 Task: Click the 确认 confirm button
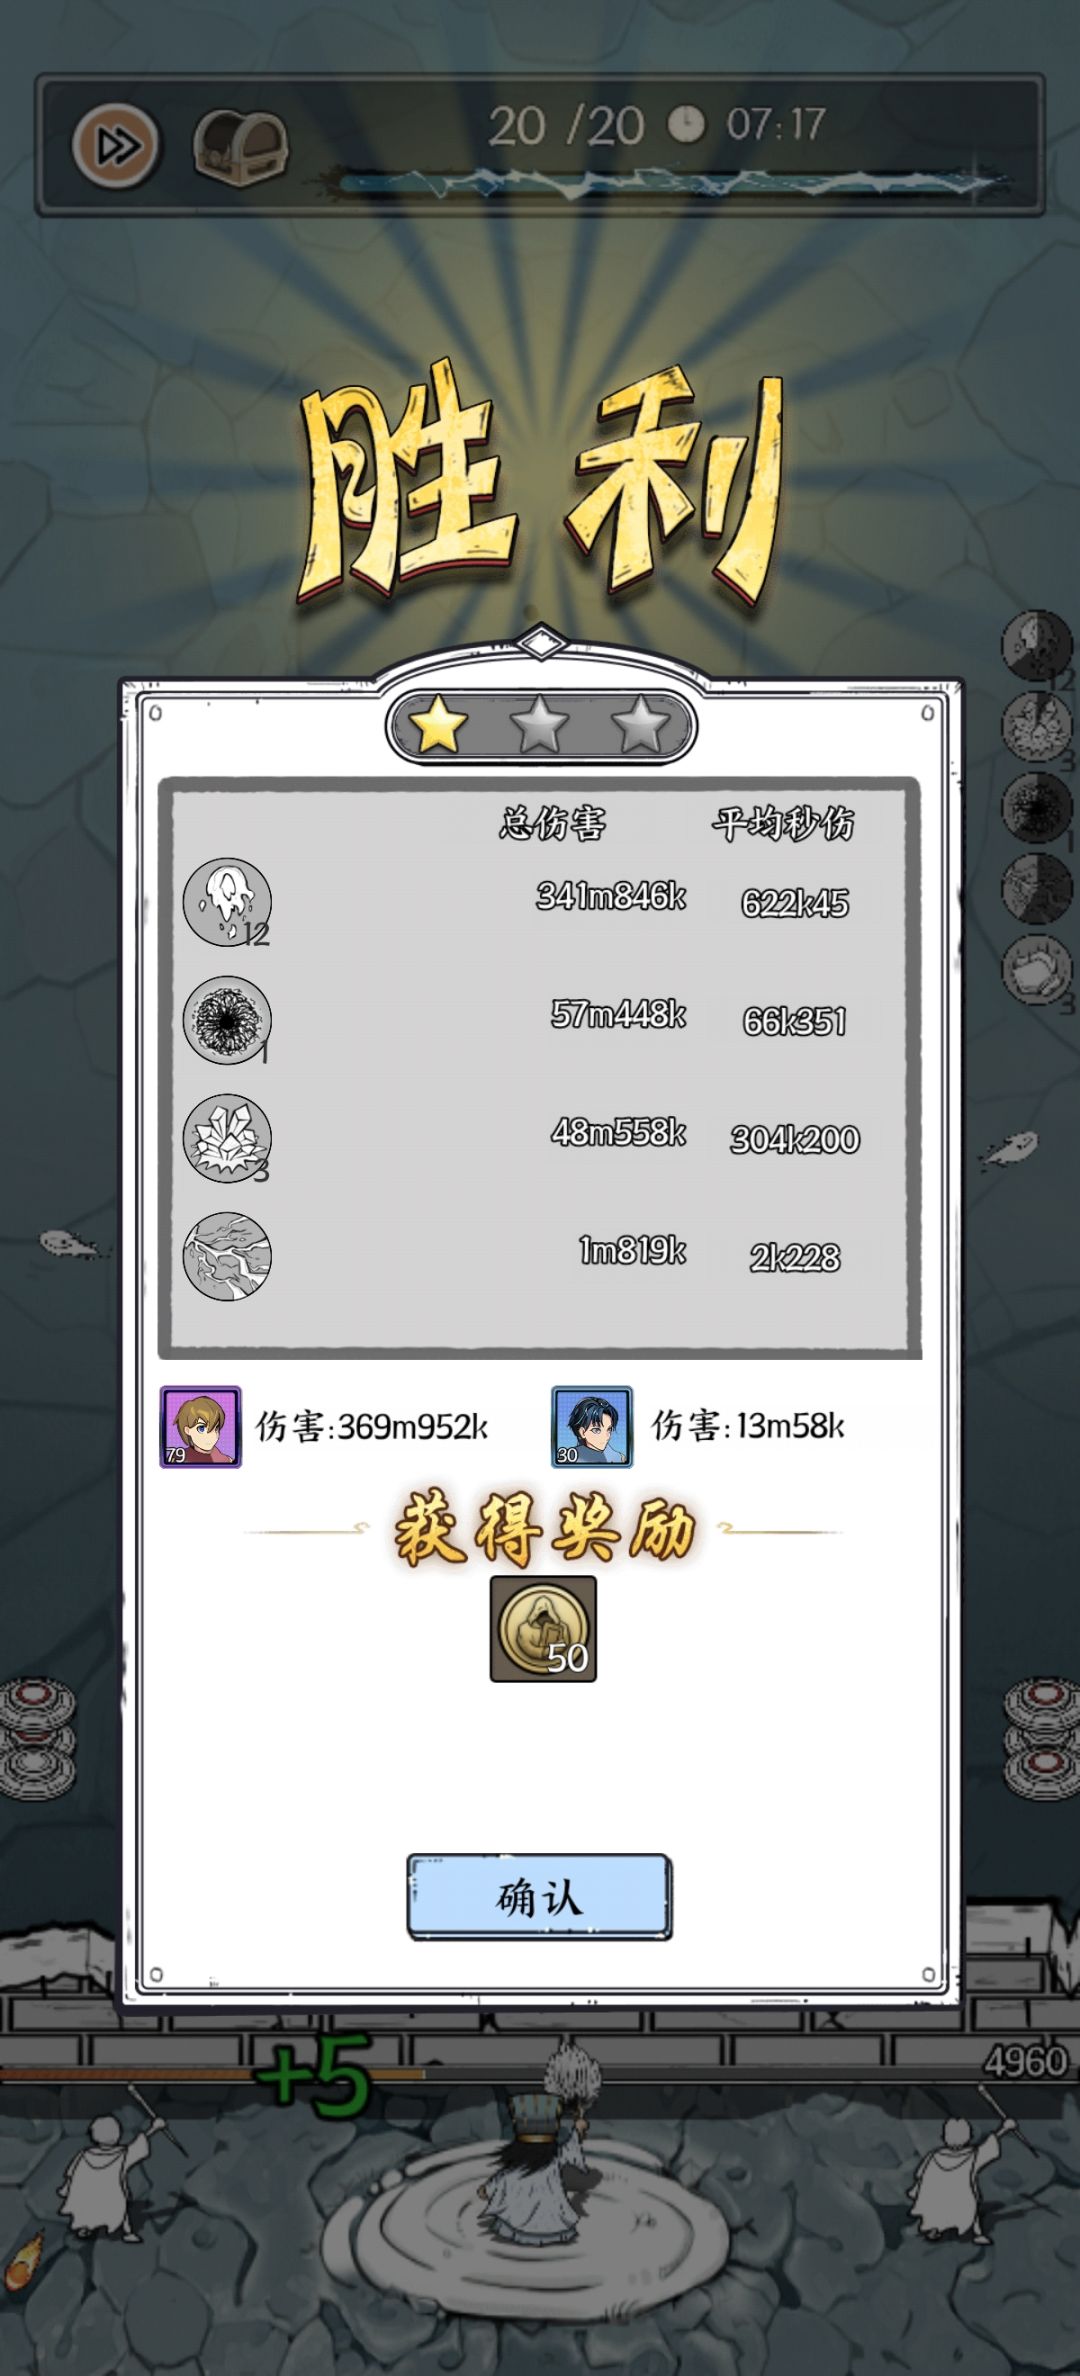tap(539, 1897)
